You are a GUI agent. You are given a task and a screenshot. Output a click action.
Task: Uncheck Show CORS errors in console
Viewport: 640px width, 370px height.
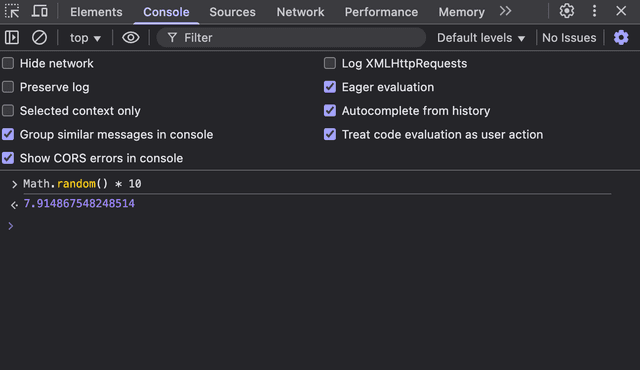[x=8, y=158]
